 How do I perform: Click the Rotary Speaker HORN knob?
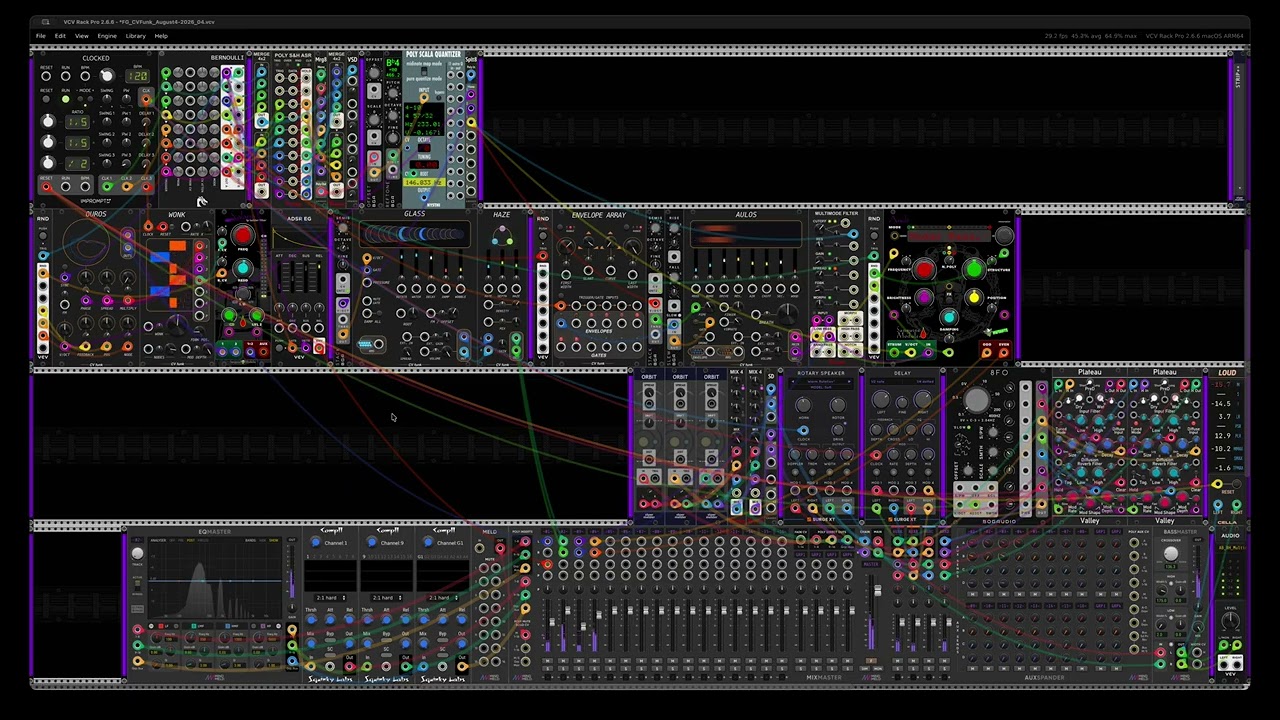803,405
